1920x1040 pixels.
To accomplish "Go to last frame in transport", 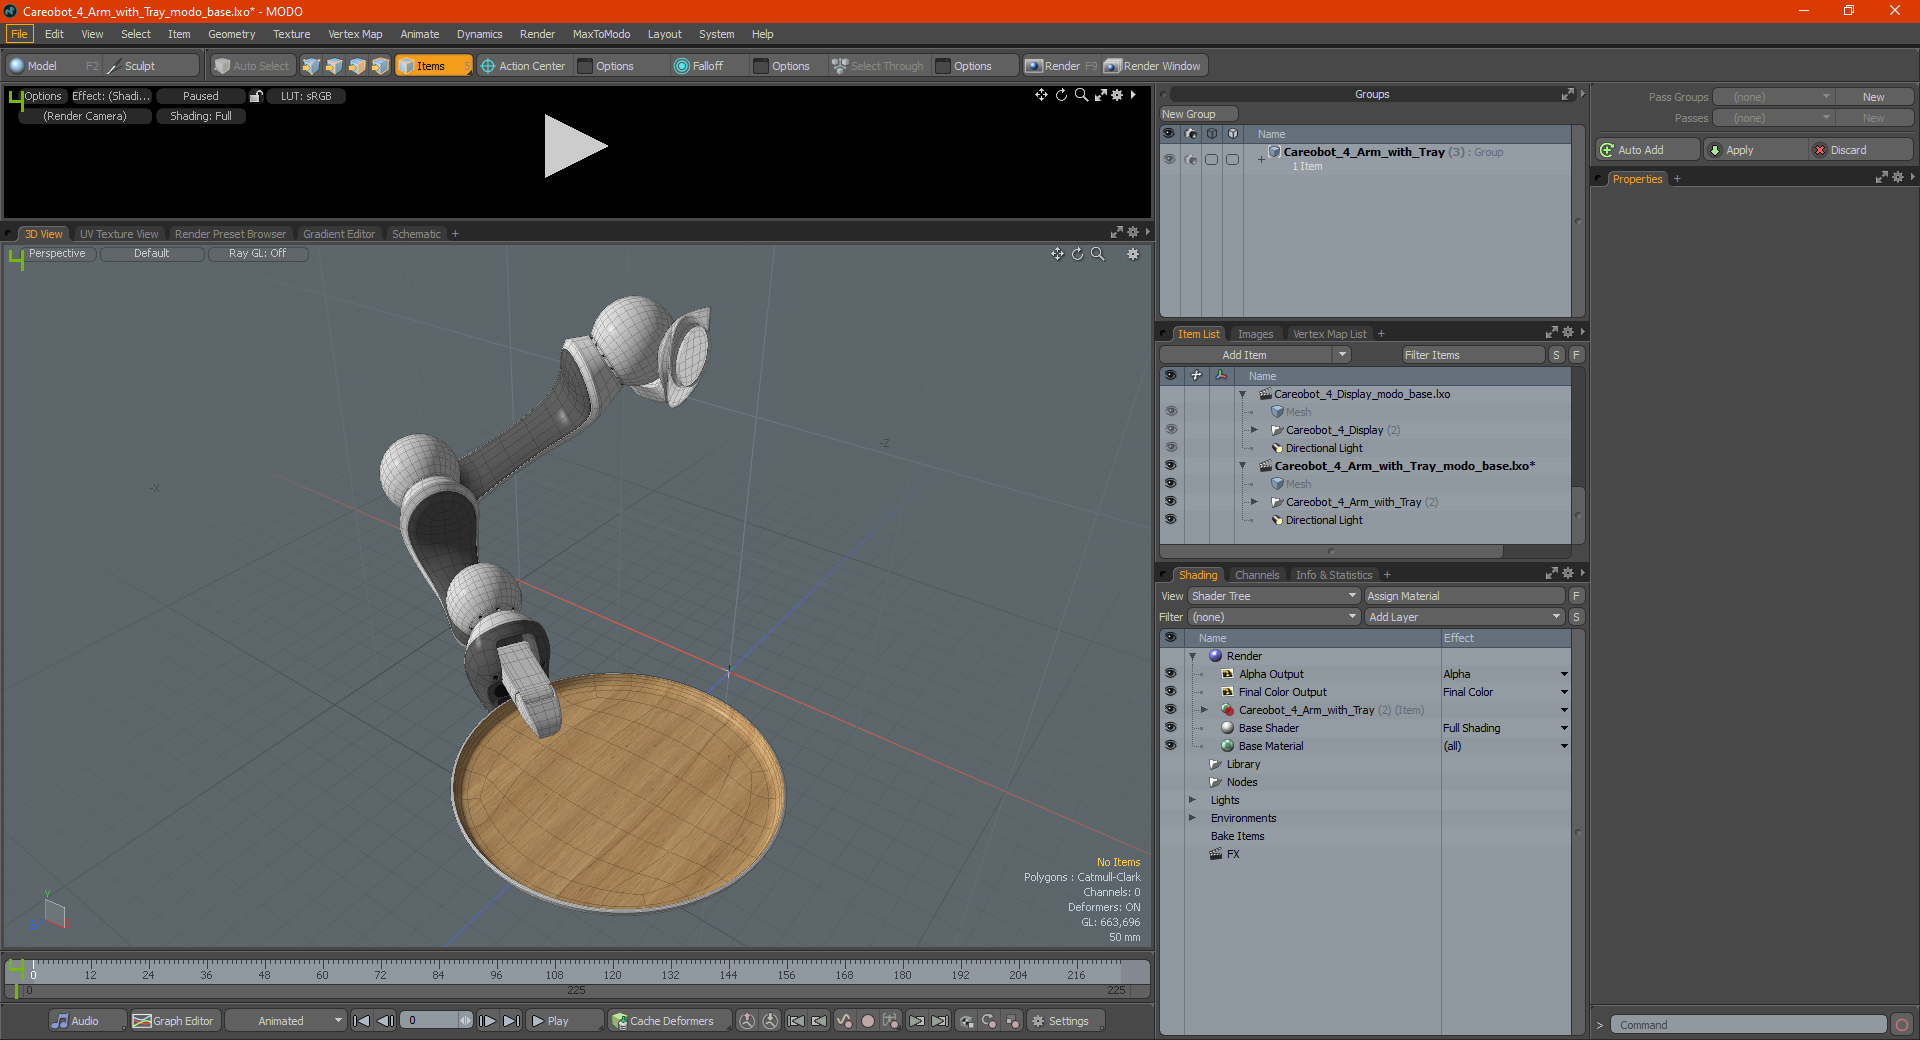I will (x=511, y=1021).
